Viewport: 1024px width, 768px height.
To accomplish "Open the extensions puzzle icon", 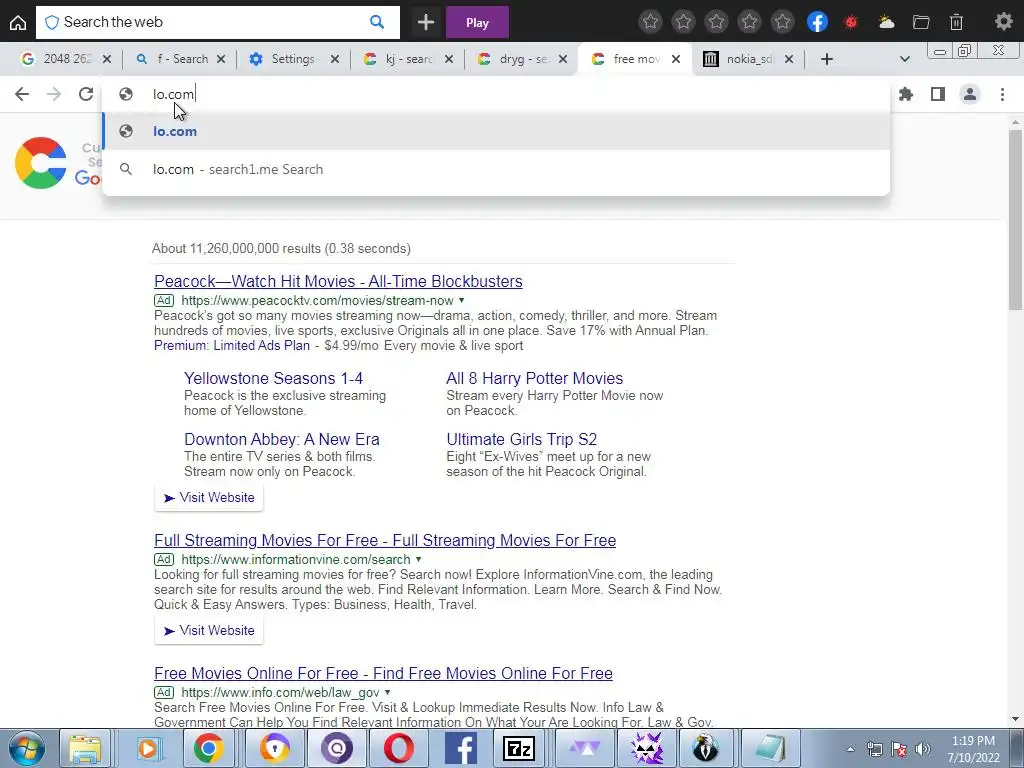I will pos(906,94).
